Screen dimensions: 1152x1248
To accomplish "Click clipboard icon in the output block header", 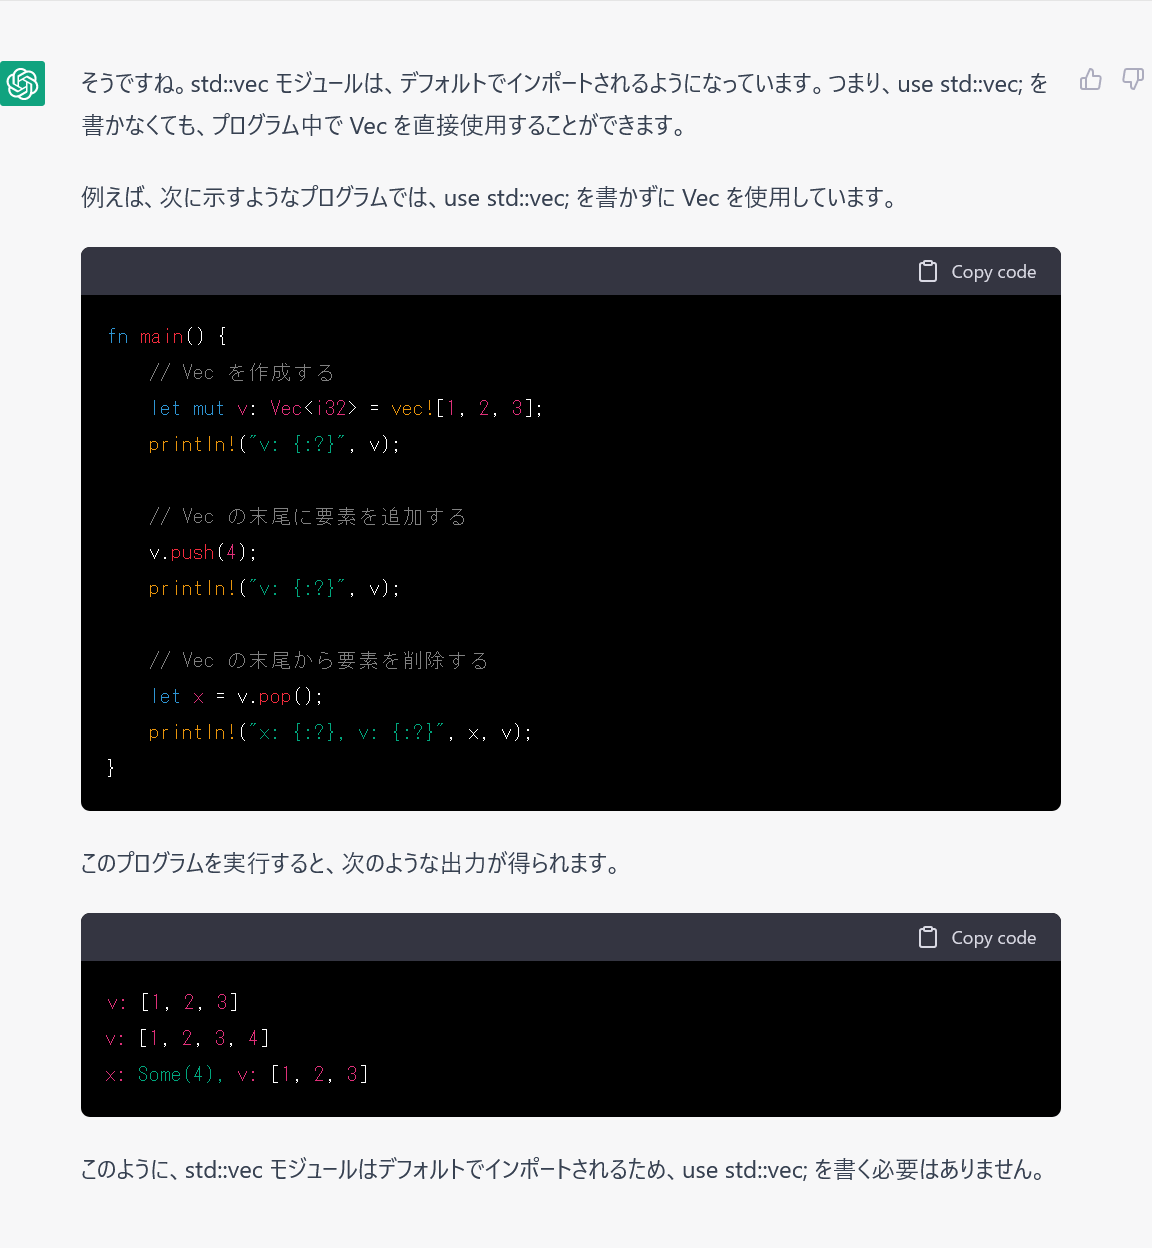I will pyautogui.click(x=928, y=938).
